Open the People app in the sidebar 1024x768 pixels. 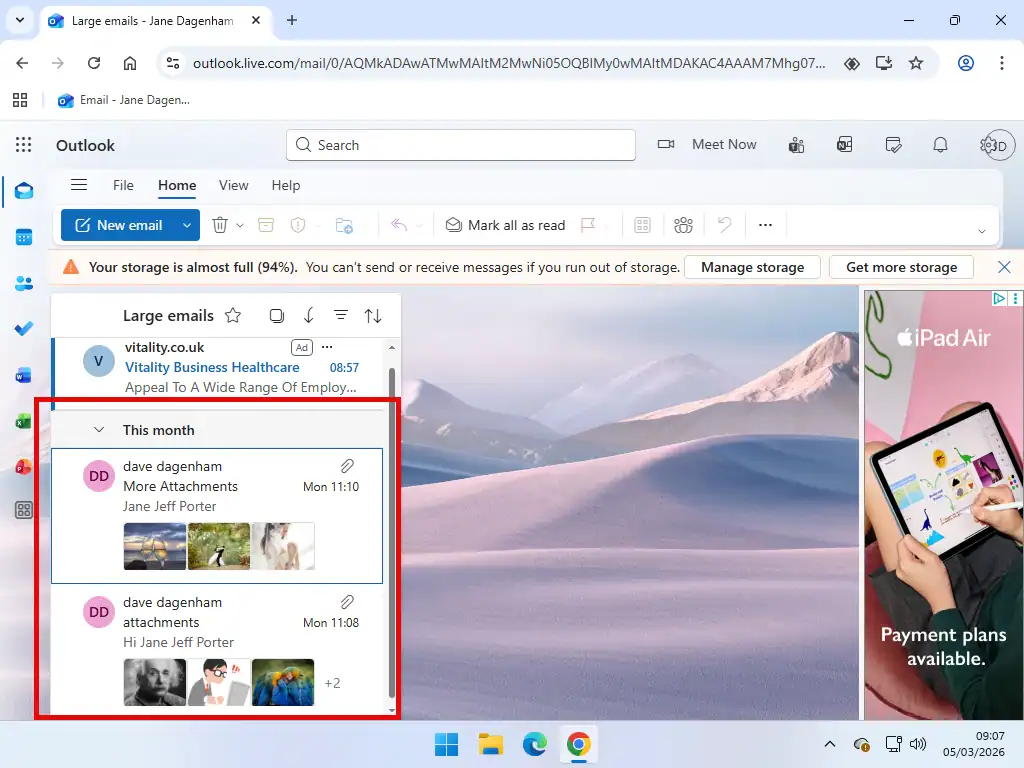(x=23, y=283)
